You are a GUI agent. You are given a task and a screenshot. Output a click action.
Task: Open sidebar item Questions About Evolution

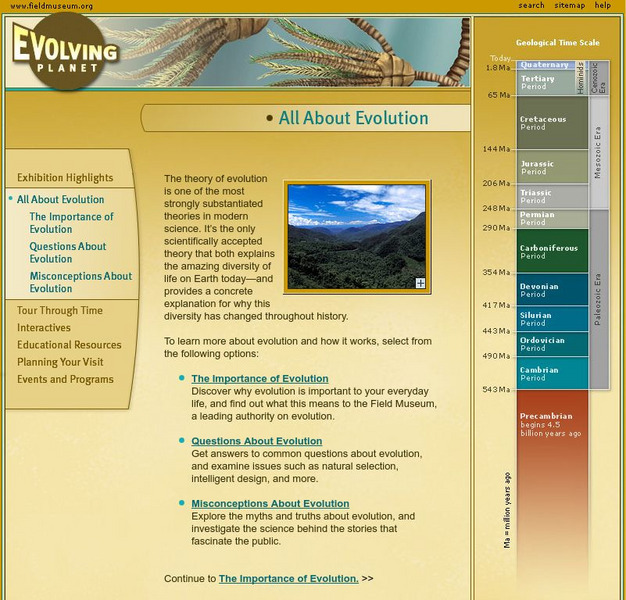[68, 252]
